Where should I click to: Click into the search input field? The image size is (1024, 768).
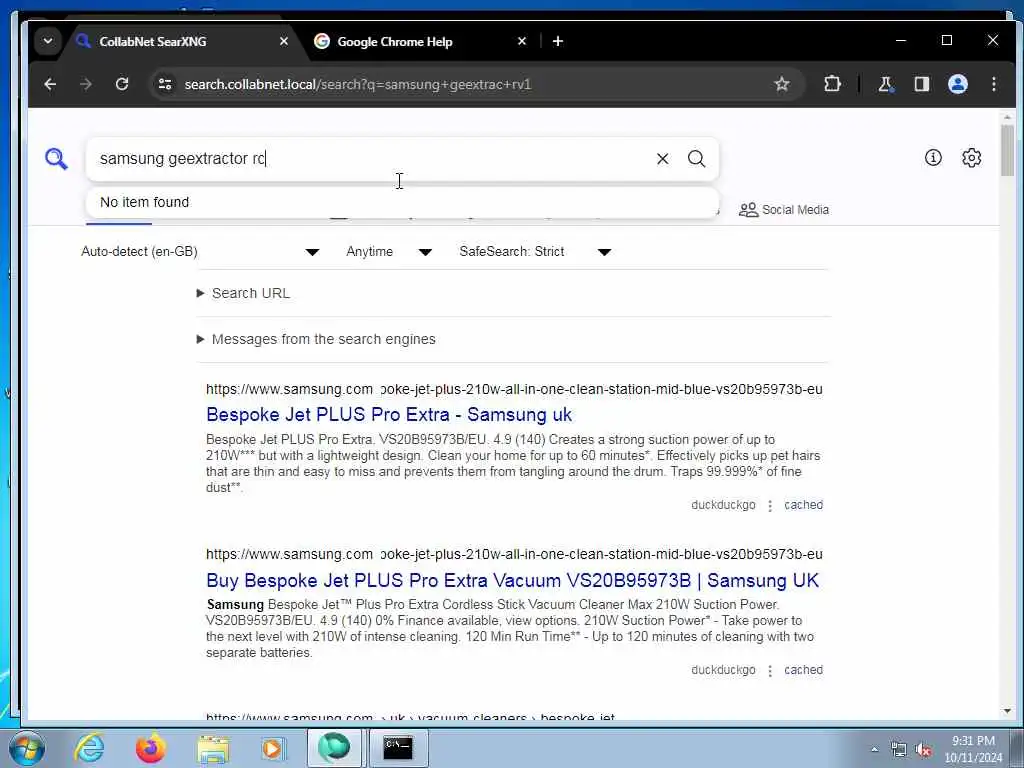(x=372, y=159)
